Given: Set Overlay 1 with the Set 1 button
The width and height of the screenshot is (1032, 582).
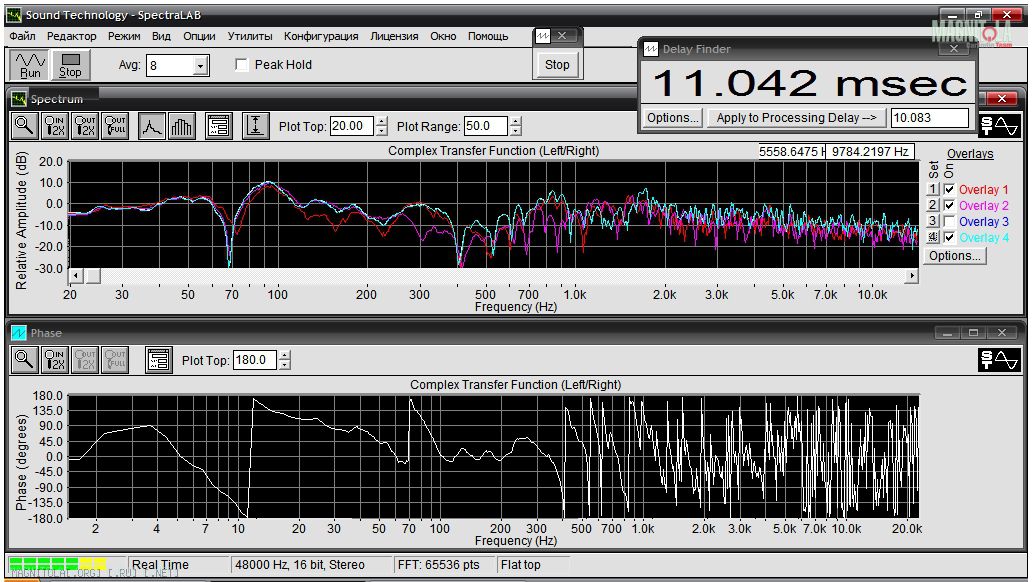Looking at the screenshot, I should pyautogui.click(x=933, y=190).
